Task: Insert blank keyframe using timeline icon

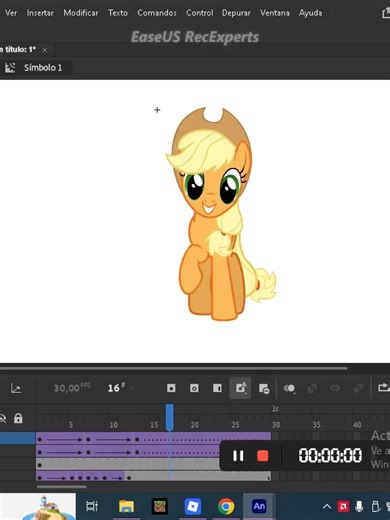Action: [x=194, y=388]
